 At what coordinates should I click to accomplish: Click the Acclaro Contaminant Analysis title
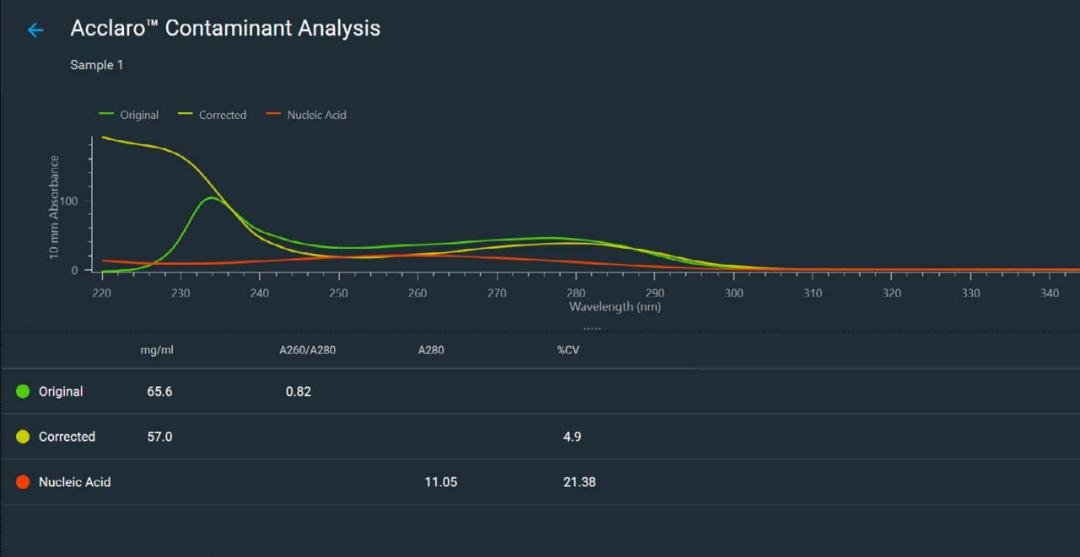(225, 28)
